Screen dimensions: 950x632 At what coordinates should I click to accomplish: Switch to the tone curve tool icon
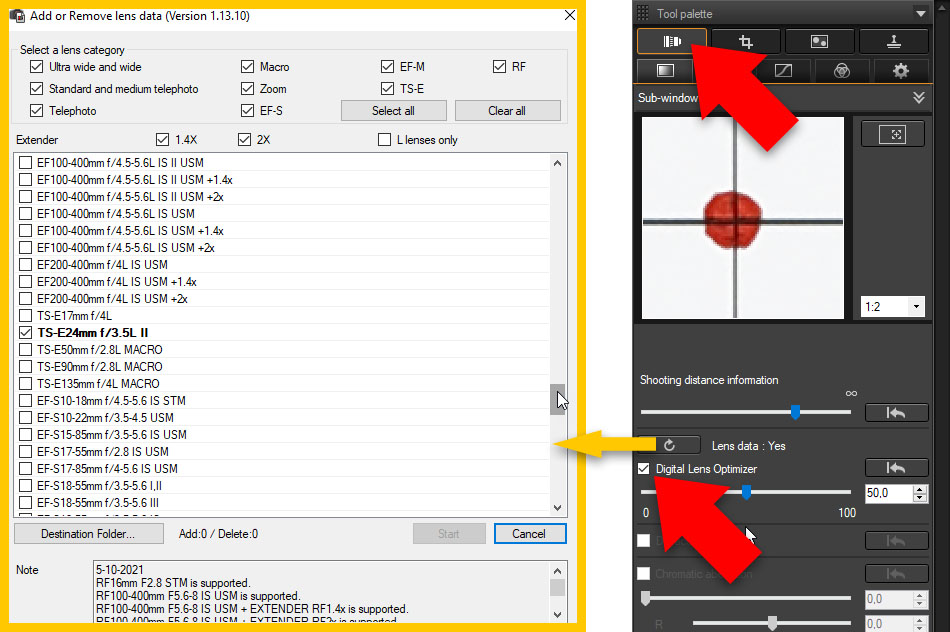pyautogui.click(x=783, y=71)
